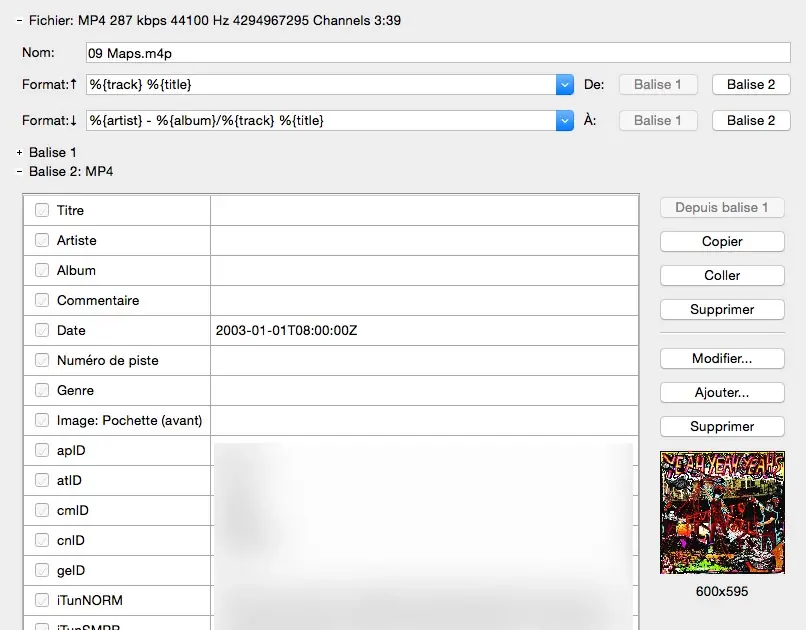Collapse the Fichier info section
The height and width of the screenshot is (630, 806).
(x=18, y=19)
